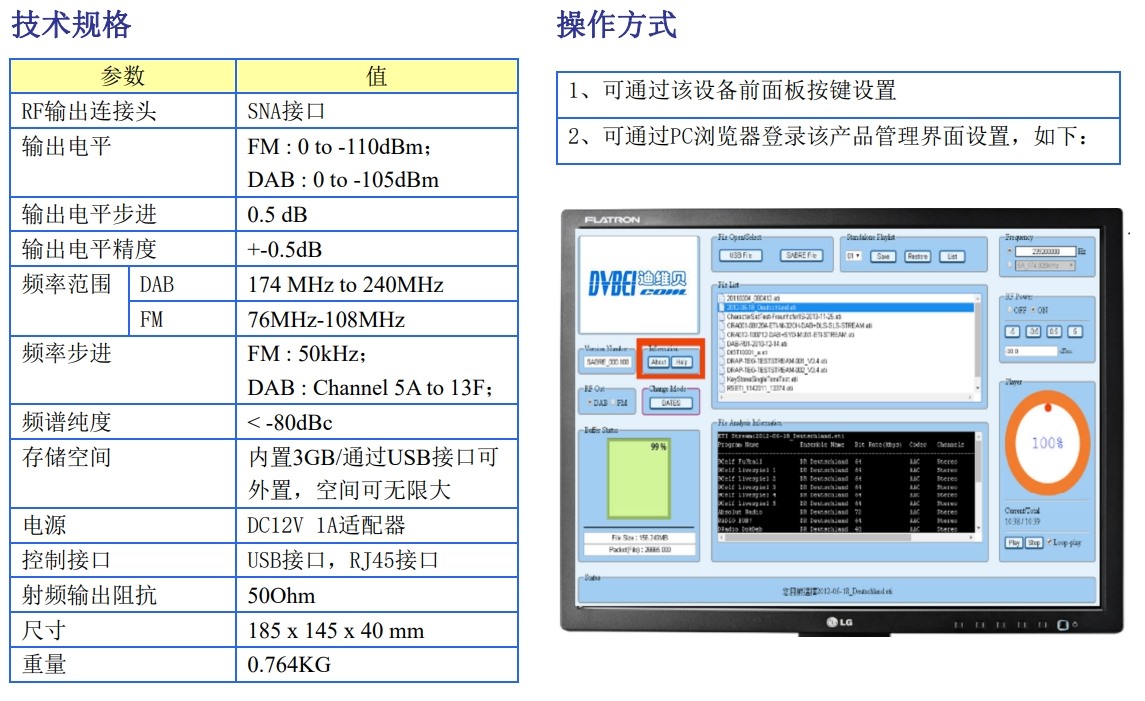Open the DAB channel frequency dropdown
This screenshot has width=1145, height=701.
click(x=1045, y=266)
